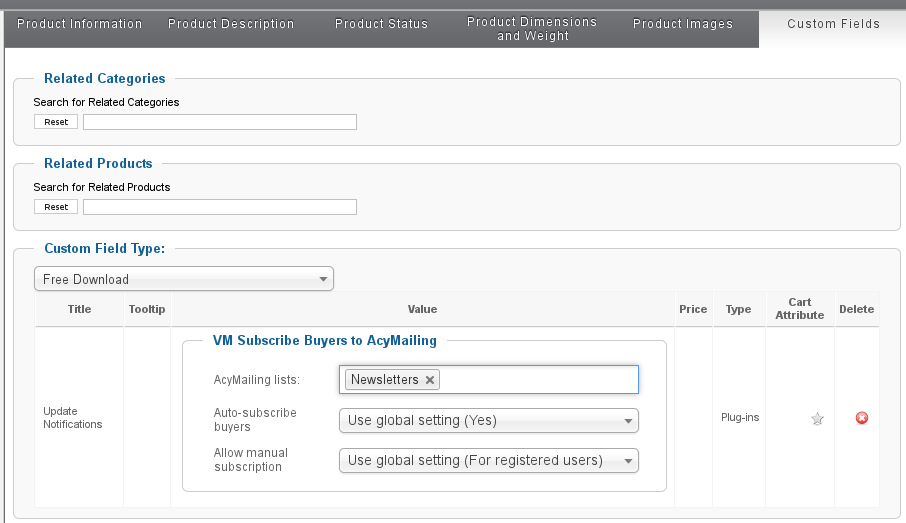906x523 pixels.
Task: Click the Cart Attribute column header
Action: click(x=799, y=309)
